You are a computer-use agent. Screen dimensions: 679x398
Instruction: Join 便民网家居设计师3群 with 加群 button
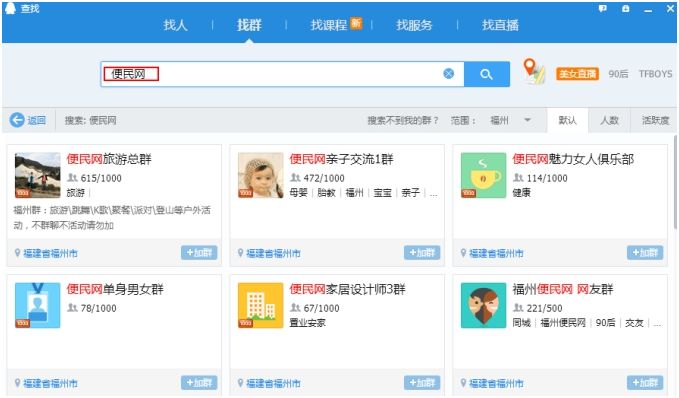[422, 383]
